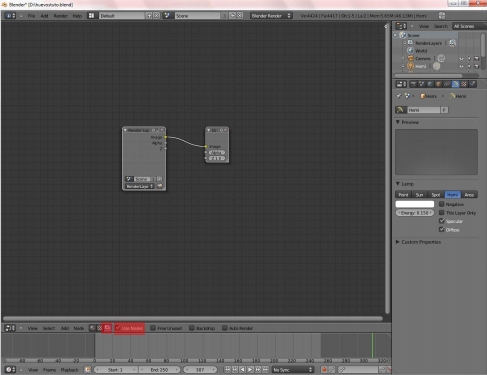487x375 pixels.
Task: Click the Energy value slider
Action: 415,213
